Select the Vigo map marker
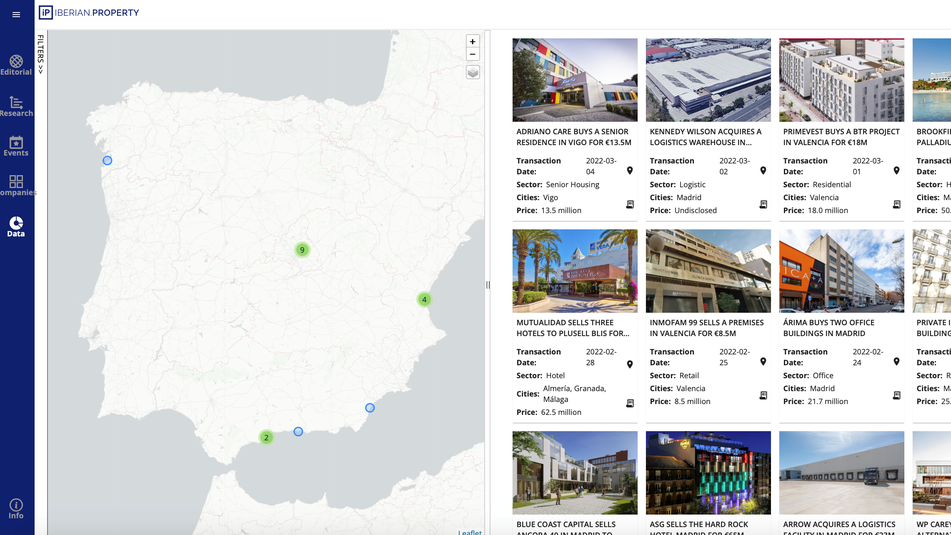Image resolution: width=951 pixels, height=535 pixels. coord(107,161)
